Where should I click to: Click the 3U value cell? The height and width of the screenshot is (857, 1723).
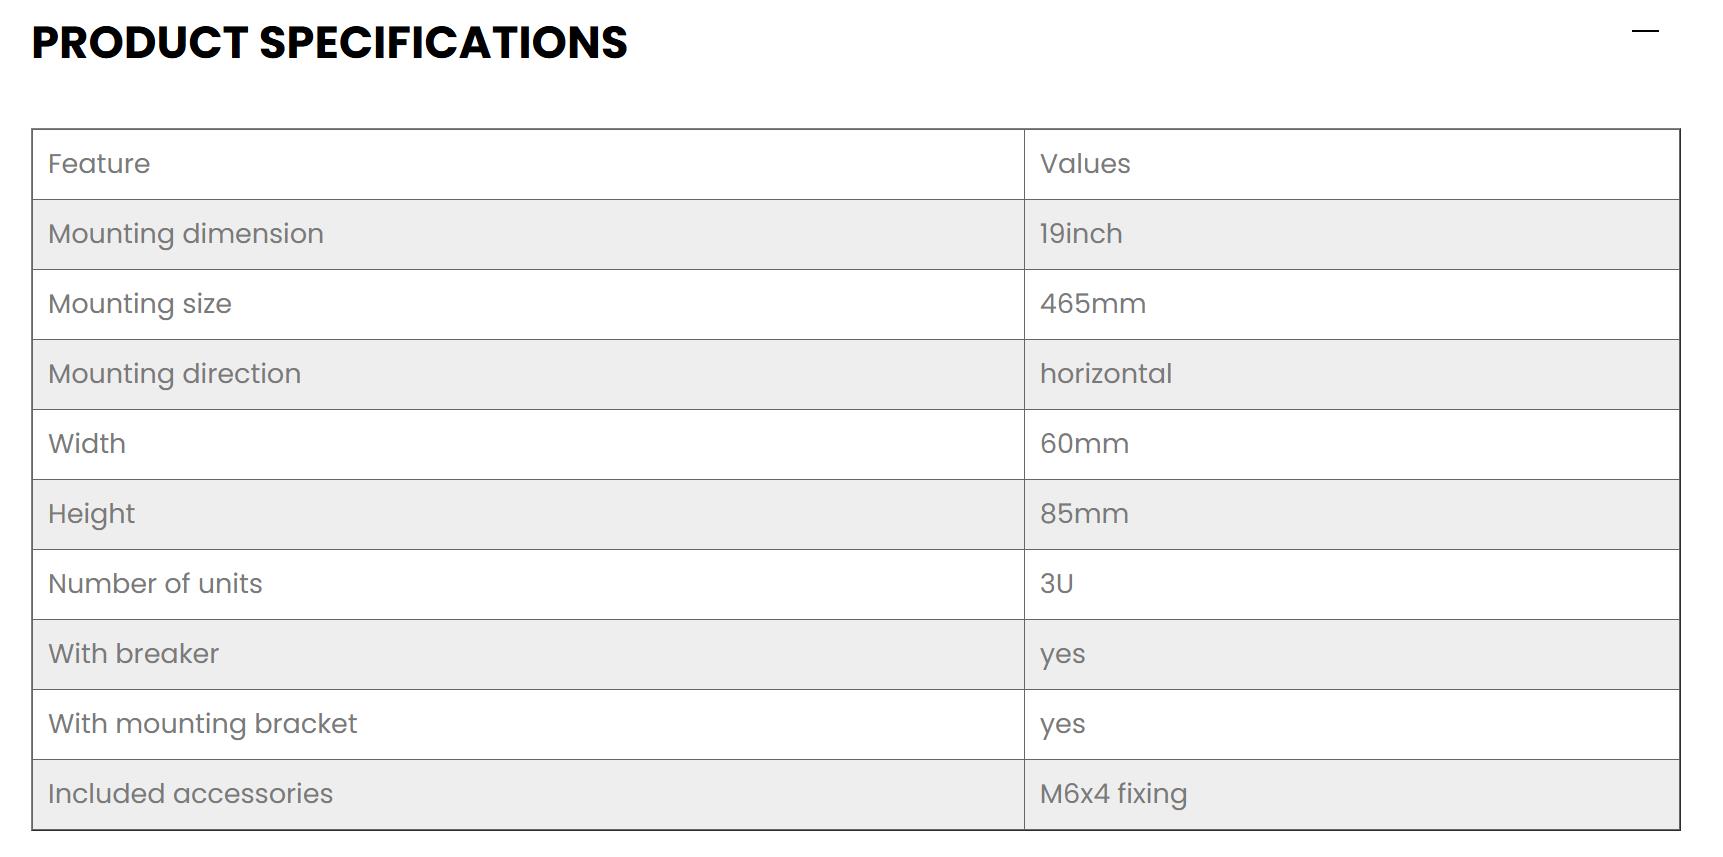click(1056, 584)
